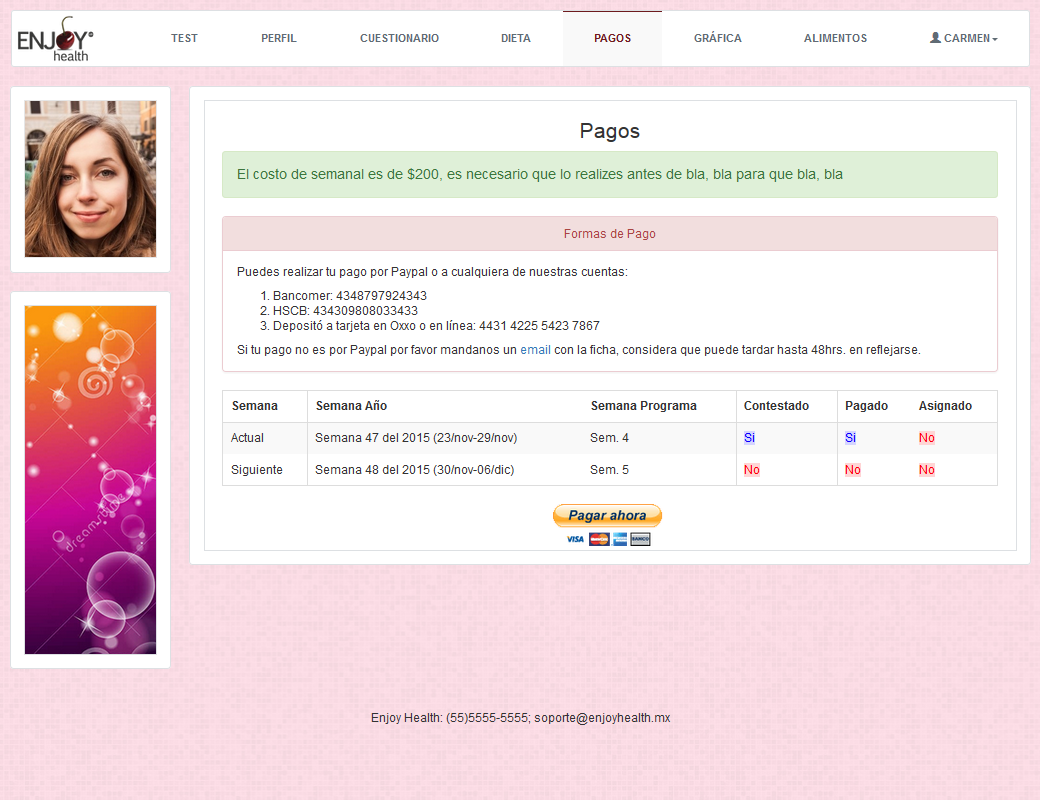Click the American Express card icon
This screenshot has width=1040, height=800.
(x=620, y=539)
